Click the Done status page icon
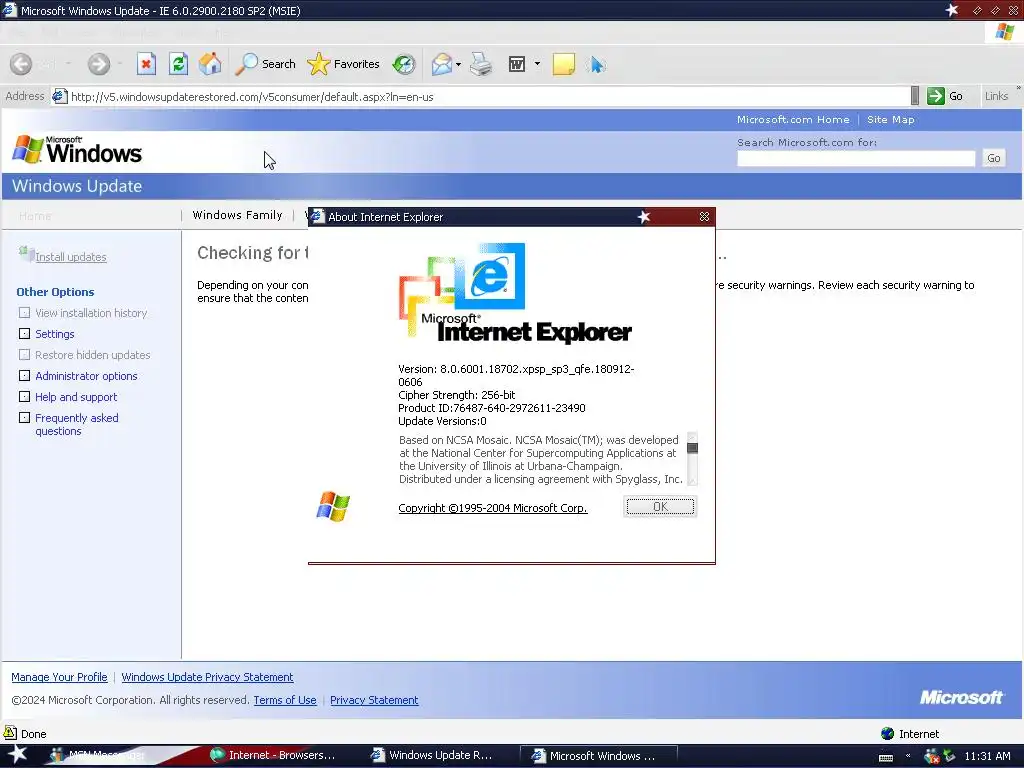This screenshot has height=768, width=1024. (x=10, y=733)
